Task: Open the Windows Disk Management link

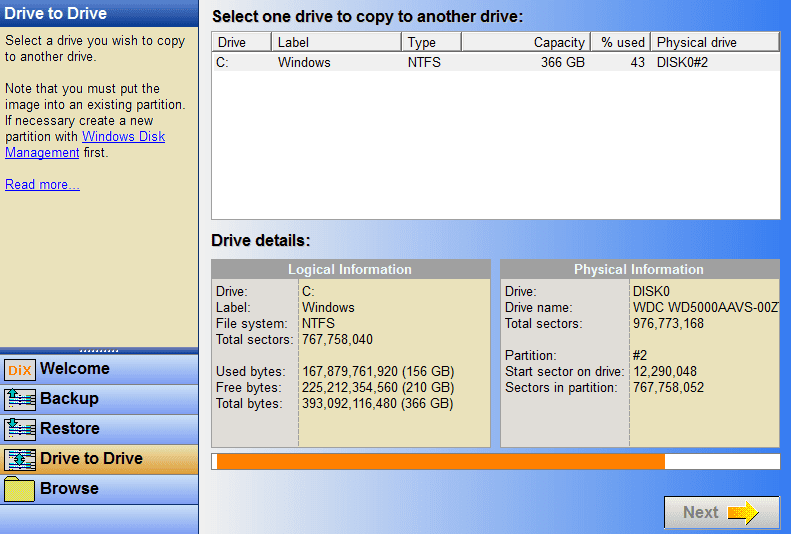Action: point(85,145)
